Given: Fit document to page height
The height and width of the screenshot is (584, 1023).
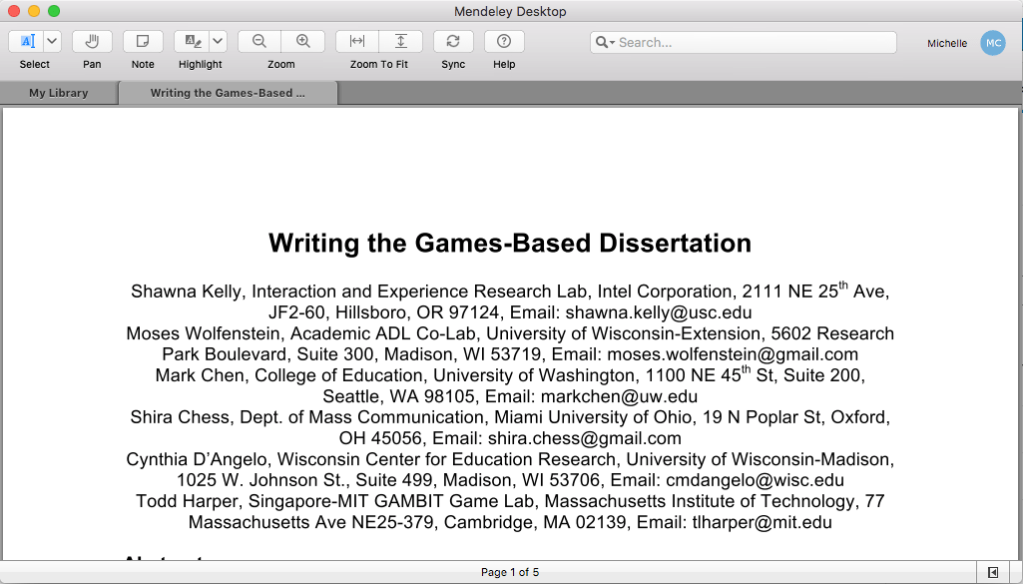Looking at the screenshot, I should [401, 41].
